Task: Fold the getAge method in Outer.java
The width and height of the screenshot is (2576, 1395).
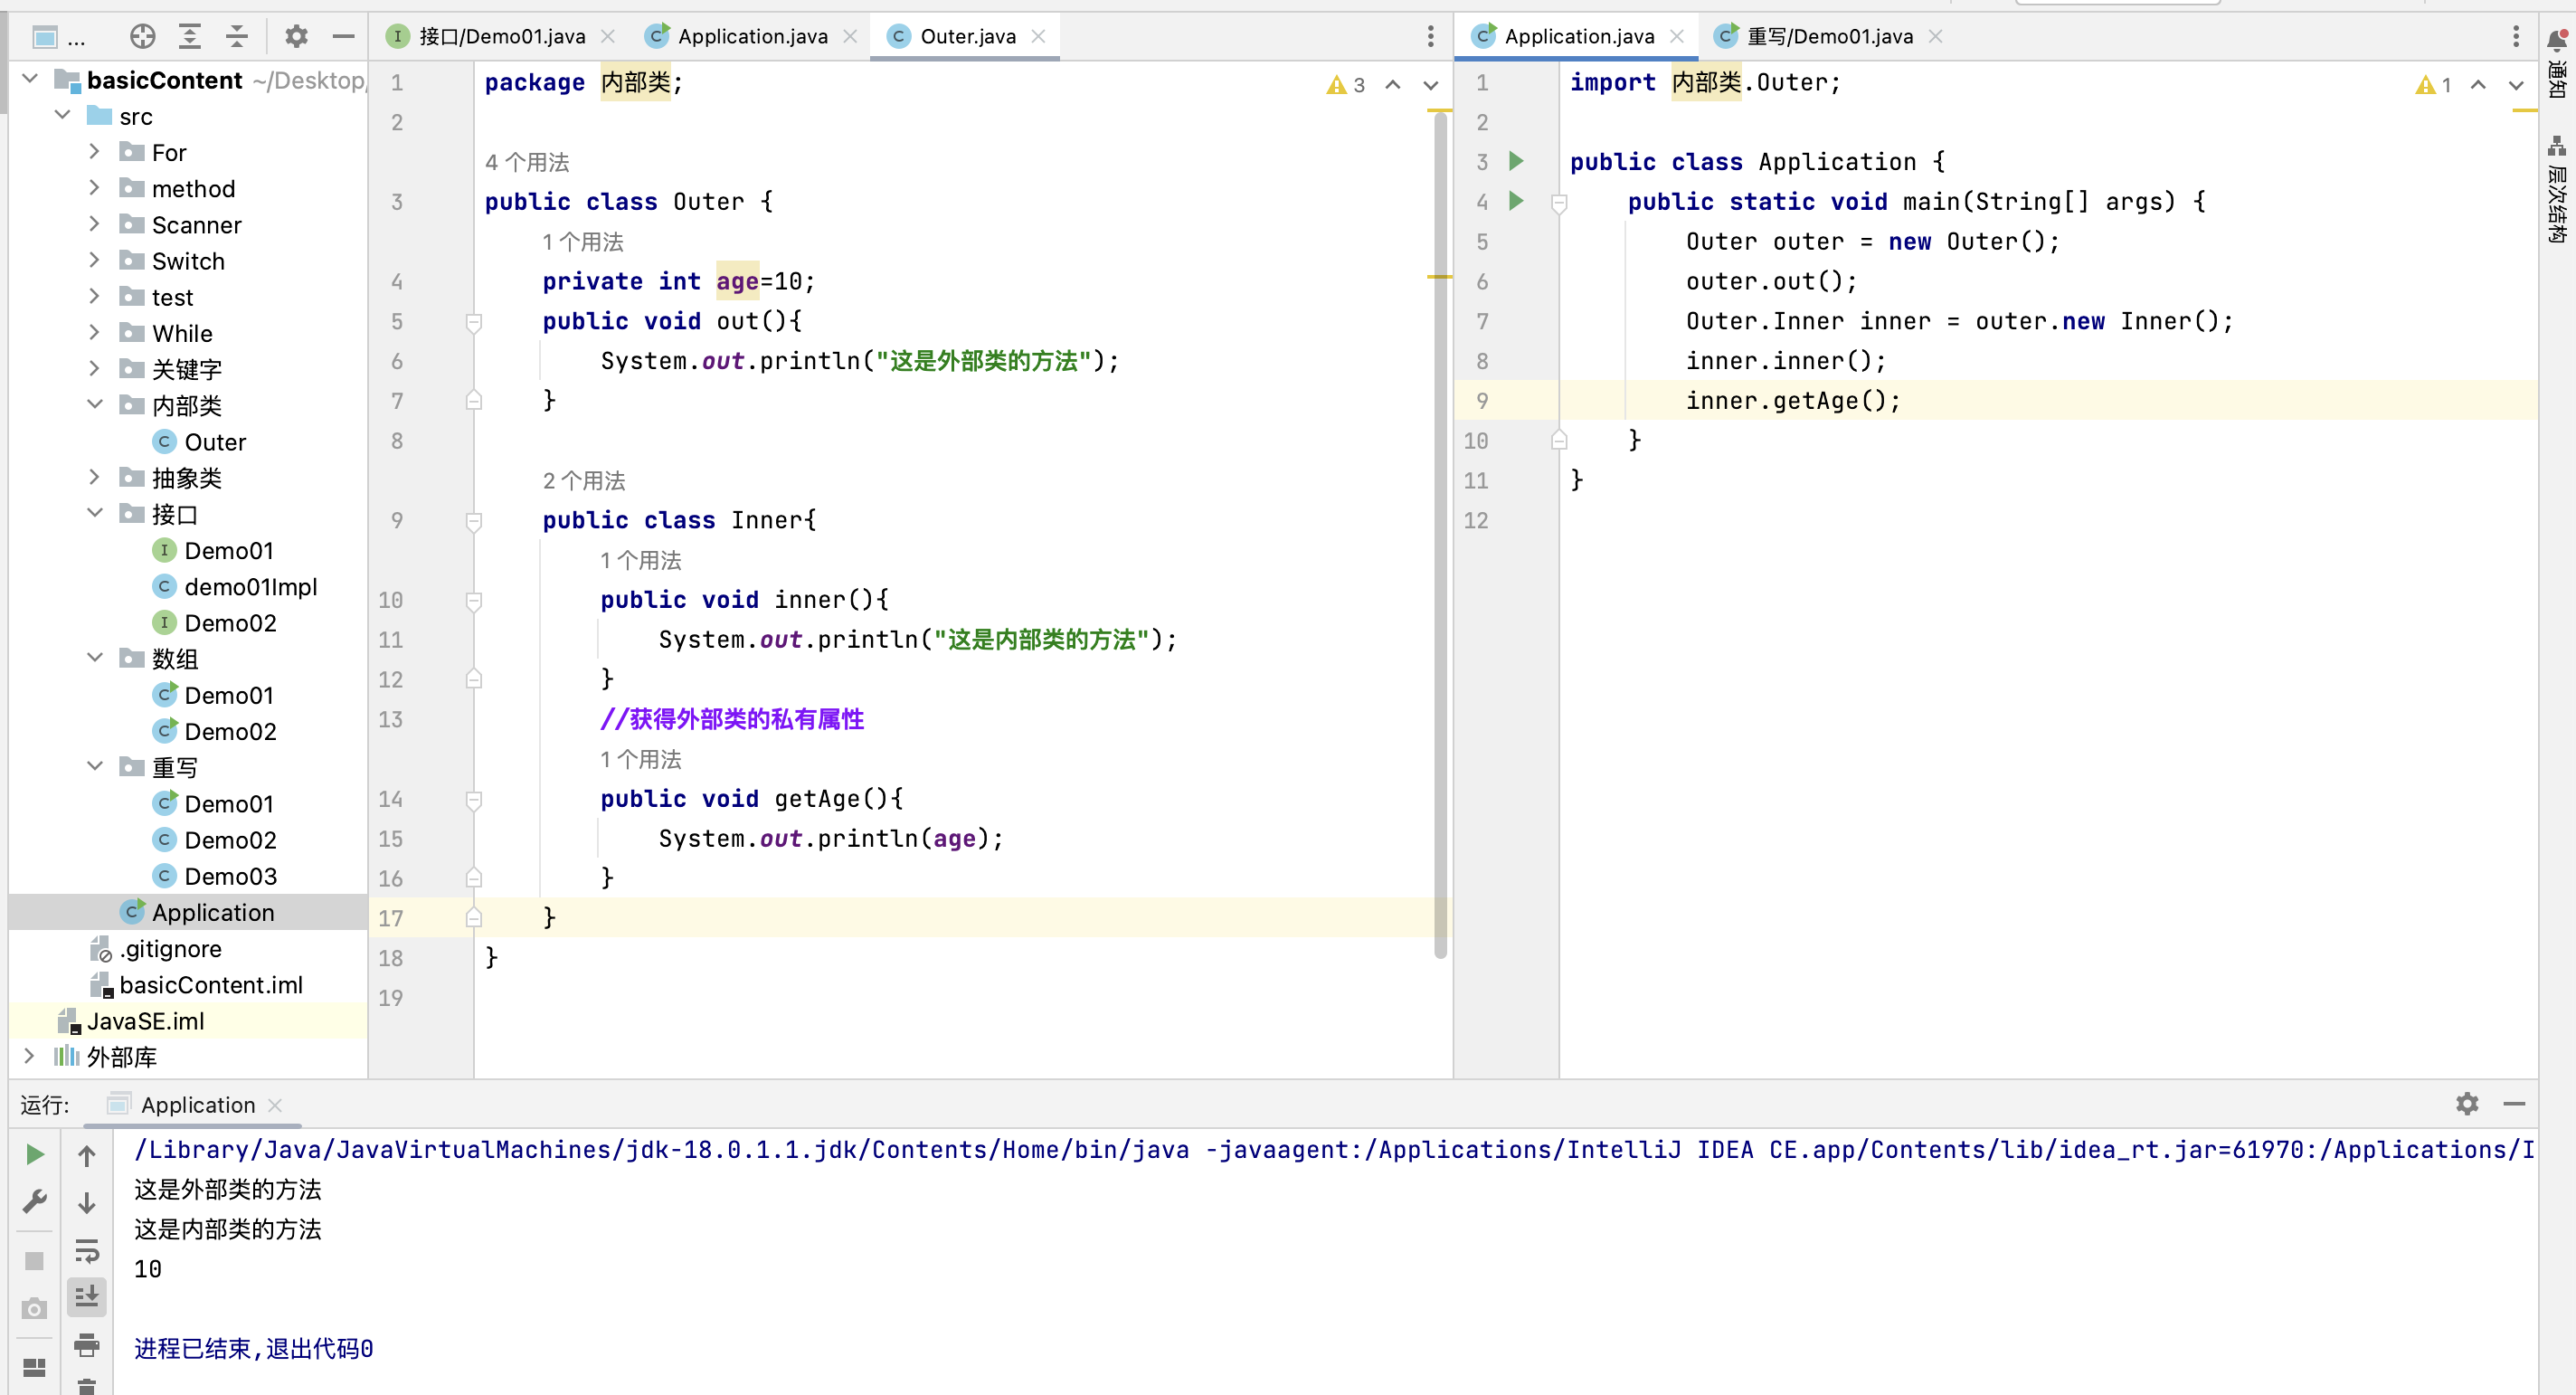Action: (474, 799)
